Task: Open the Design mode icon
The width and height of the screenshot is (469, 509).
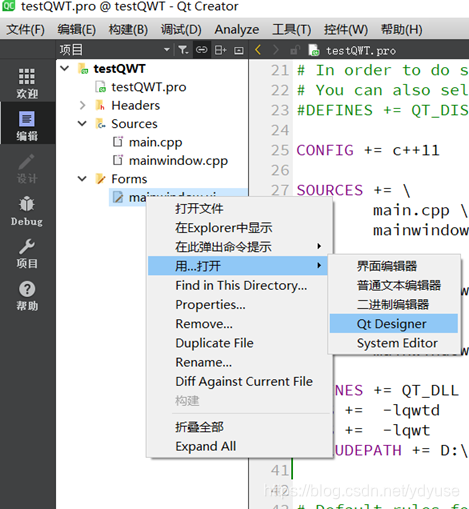Action: click(27, 168)
